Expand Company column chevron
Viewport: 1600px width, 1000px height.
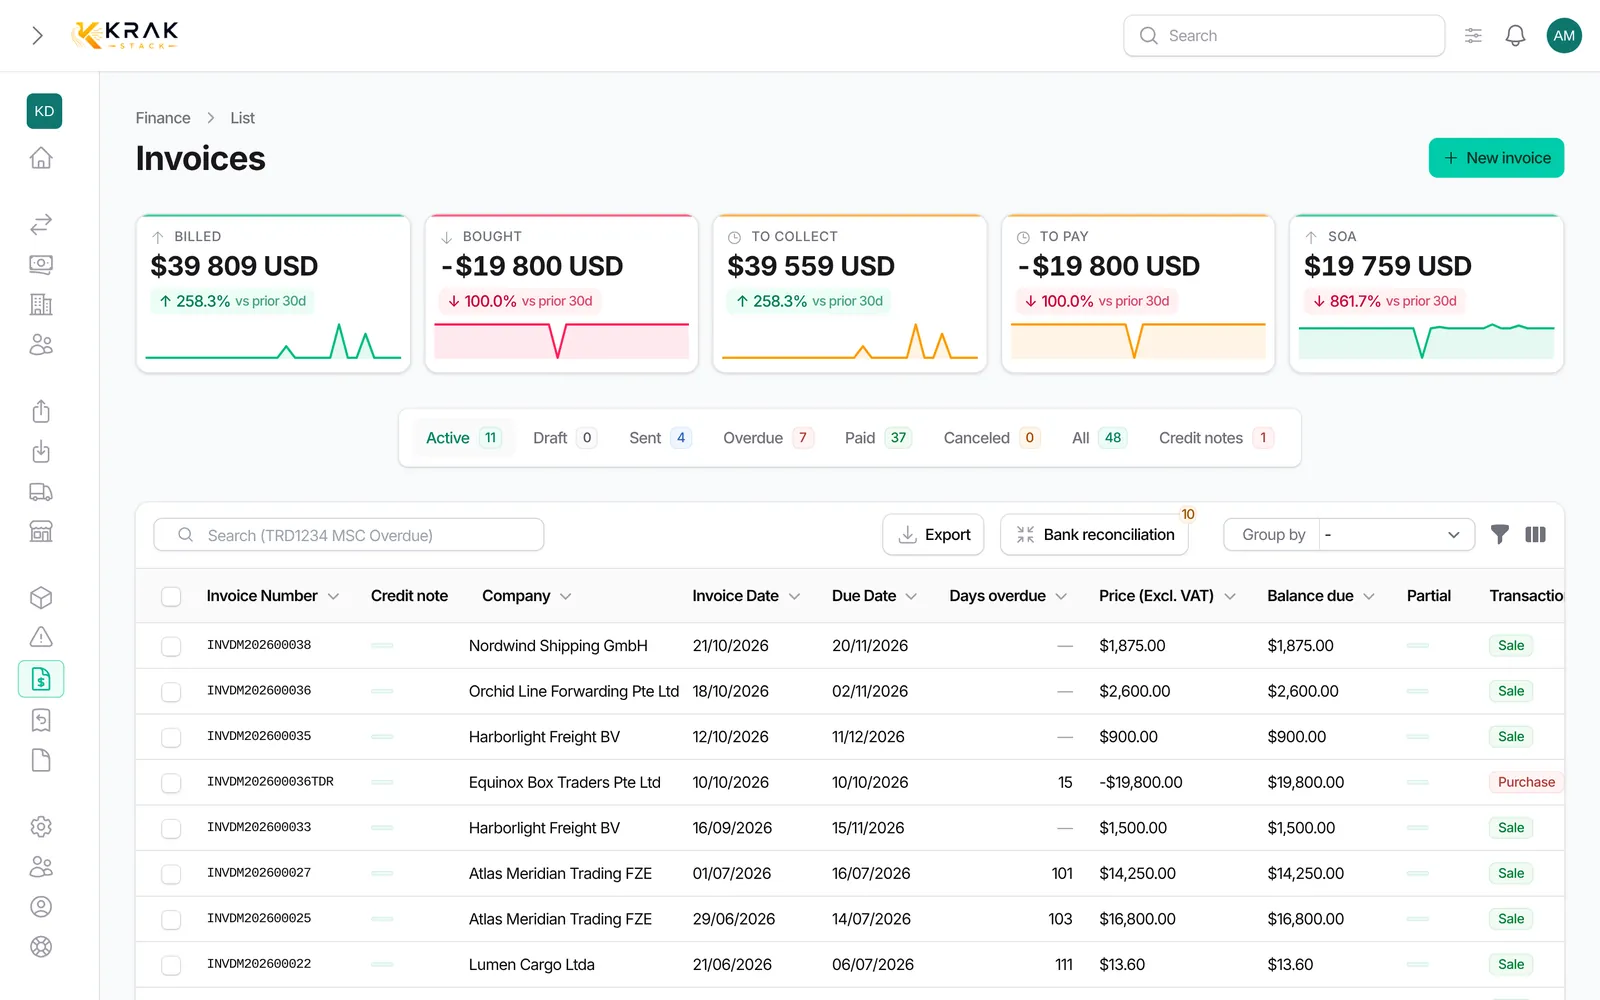pyautogui.click(x=565, y=596)
